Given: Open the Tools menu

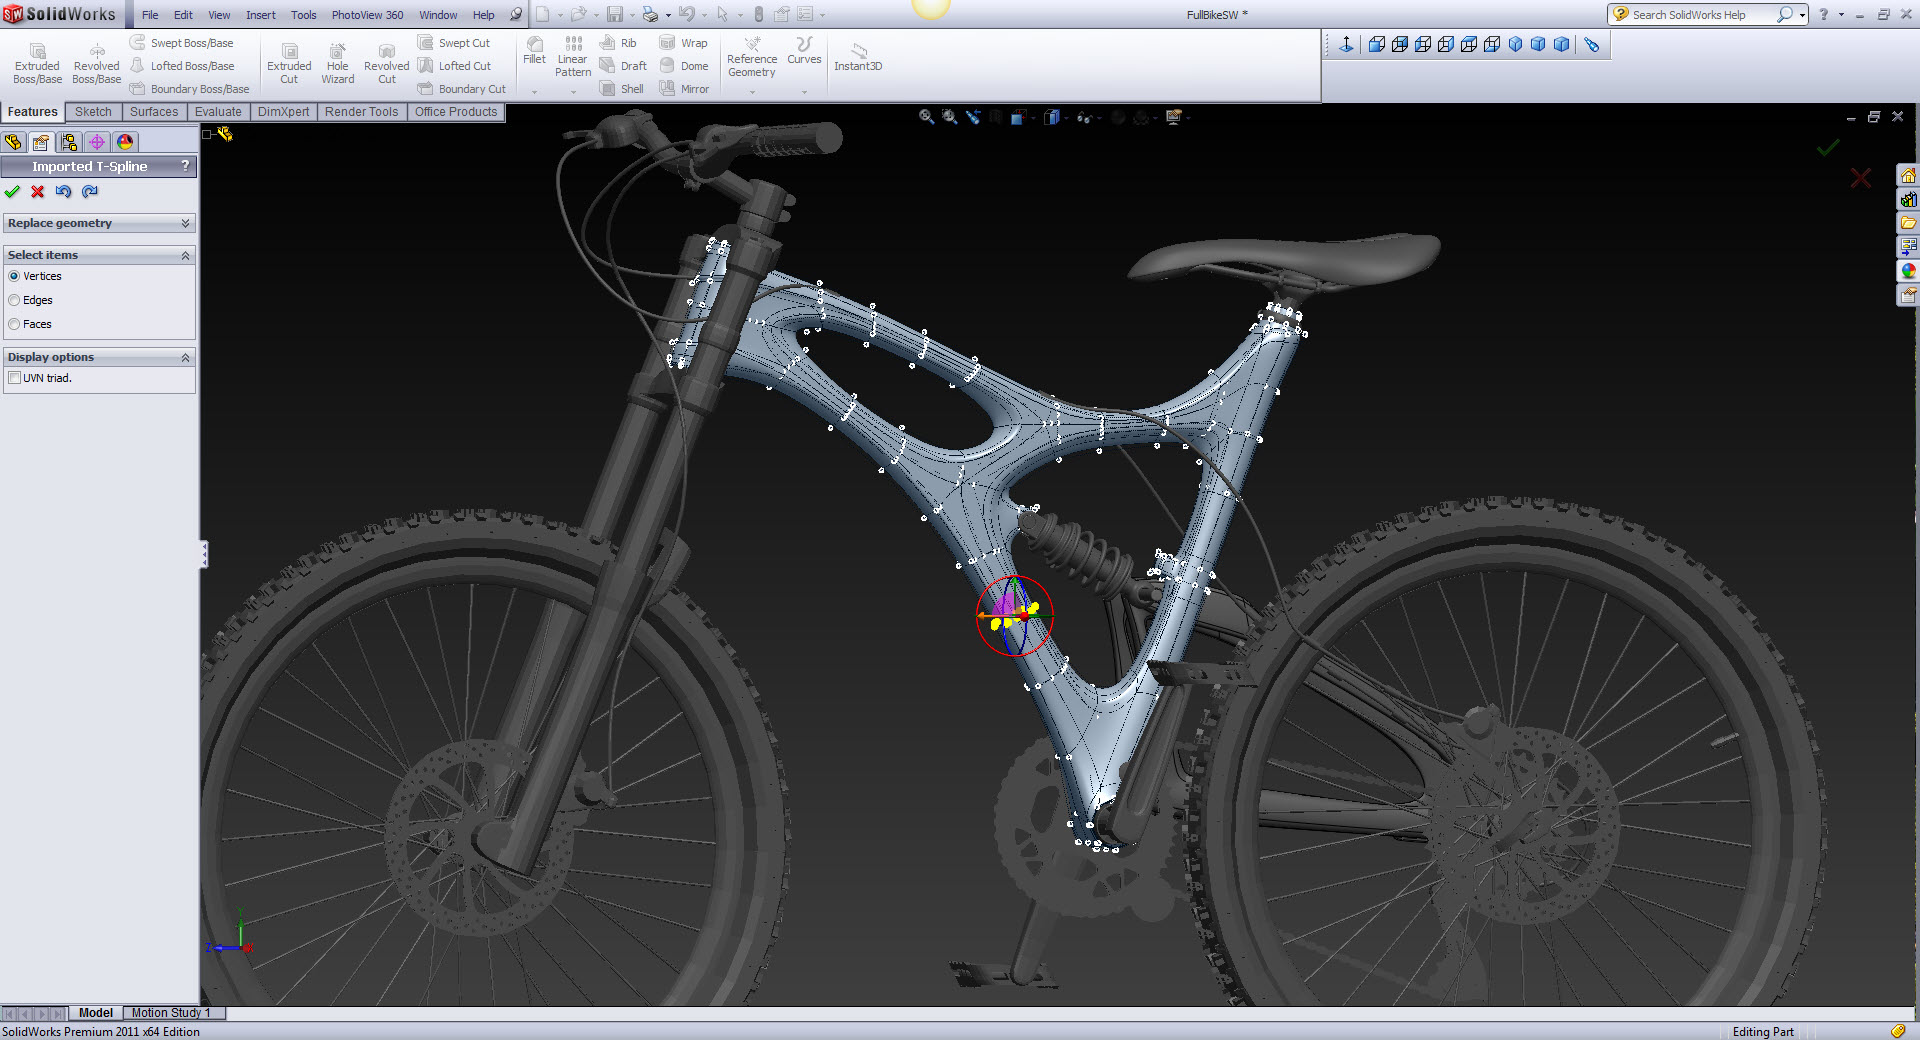Looking at the screenshot, I should 304,15.
